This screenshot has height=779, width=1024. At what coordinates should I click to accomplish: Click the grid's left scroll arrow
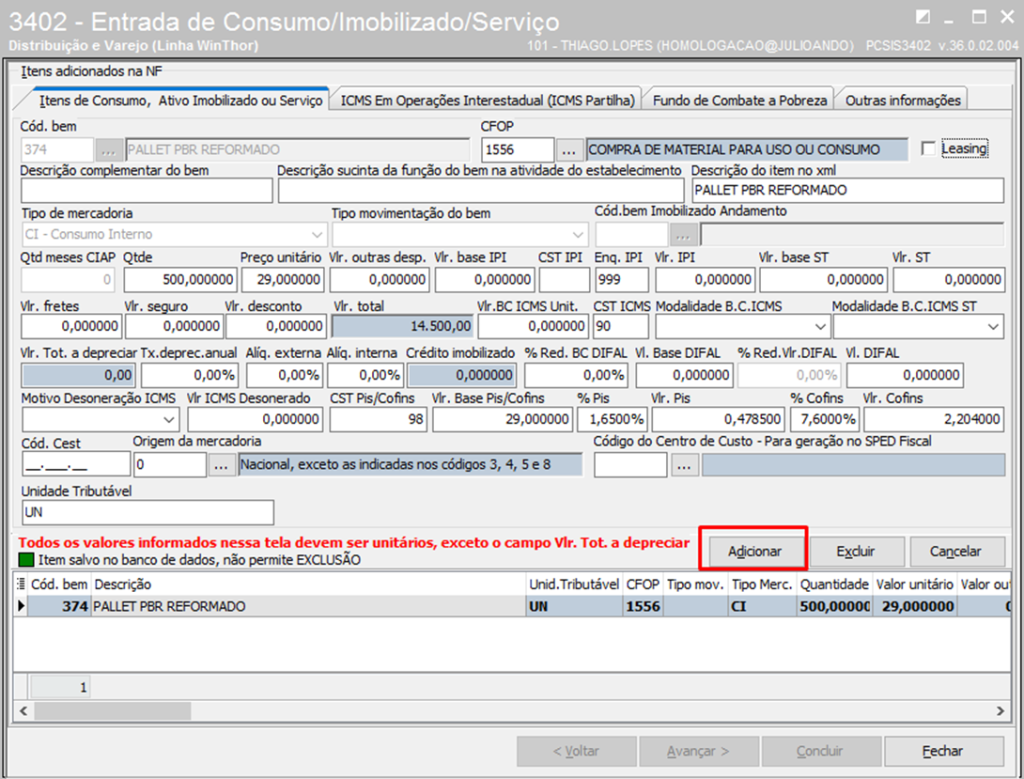(x=22, y=710)
